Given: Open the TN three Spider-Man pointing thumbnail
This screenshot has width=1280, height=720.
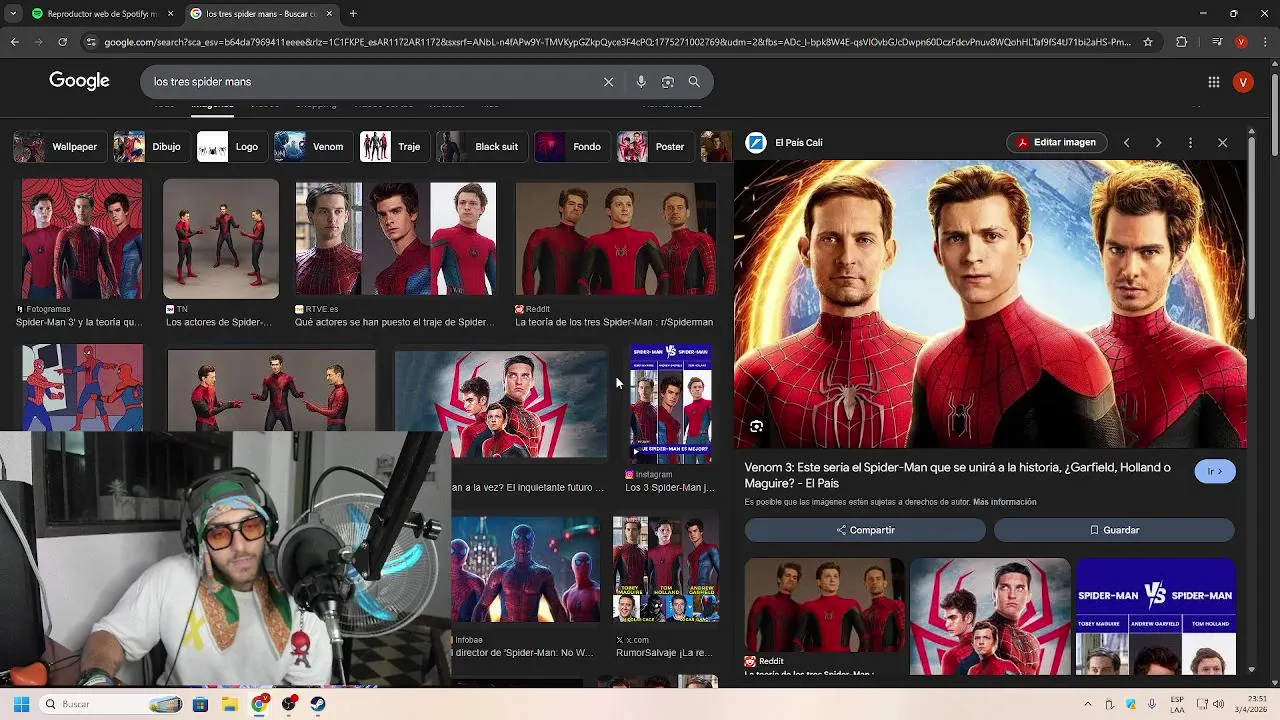Looking at the screenshot, I should [x=221, y=239].
